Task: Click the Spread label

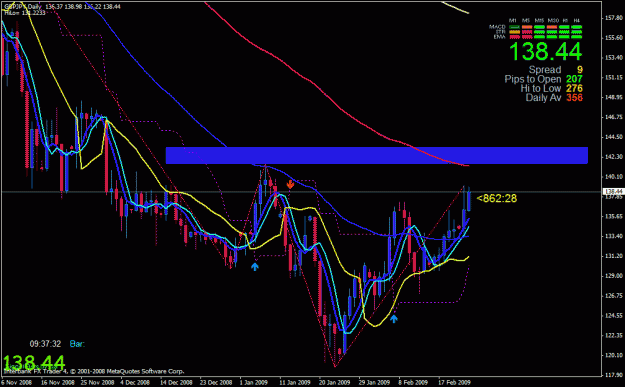Action: tap(544, 70)
